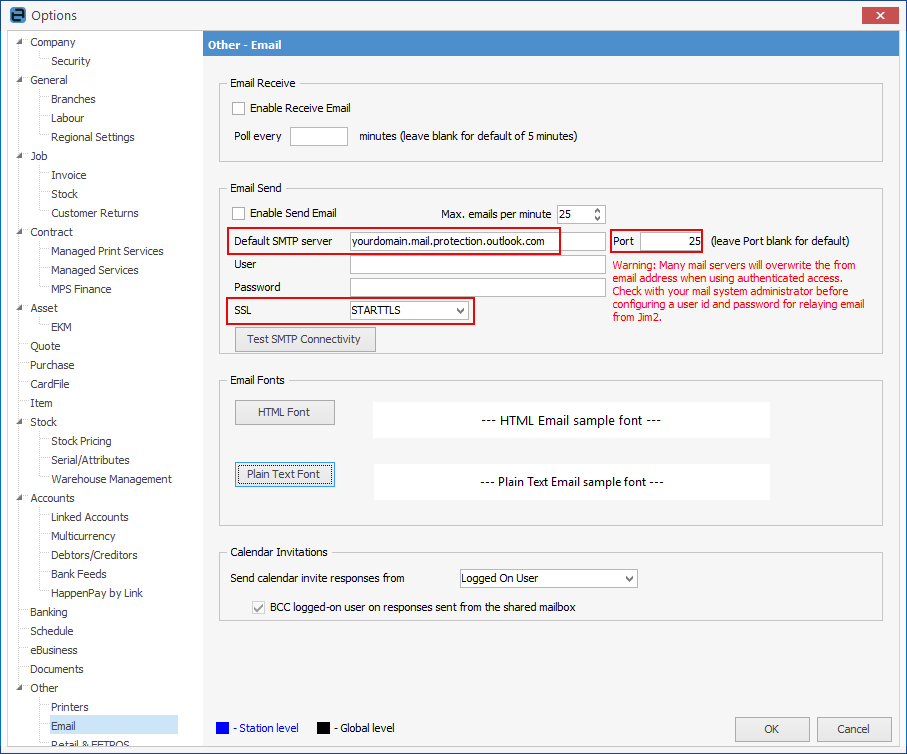The image size is (907, 754).
Task: Go to Managed Print Services options
Action: click(107, 251)
